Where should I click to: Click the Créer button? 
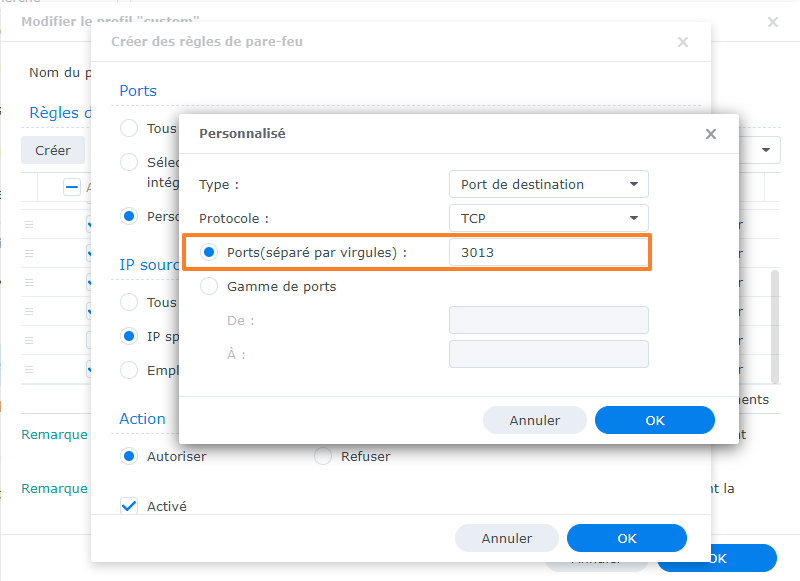pyautogui.click(x=53, y=150)
